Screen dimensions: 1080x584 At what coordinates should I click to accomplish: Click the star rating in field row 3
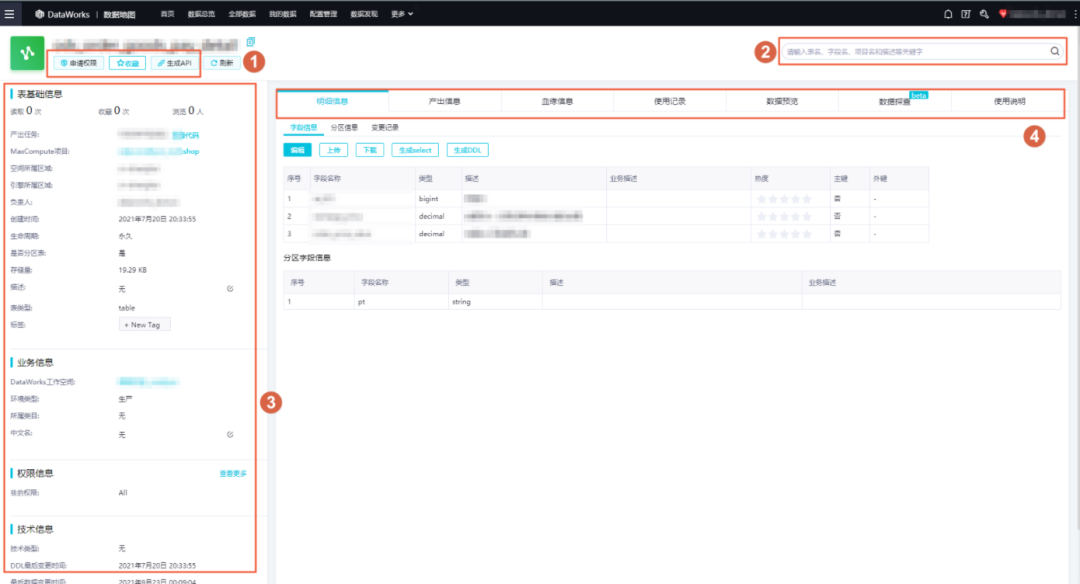click(784, 234)
